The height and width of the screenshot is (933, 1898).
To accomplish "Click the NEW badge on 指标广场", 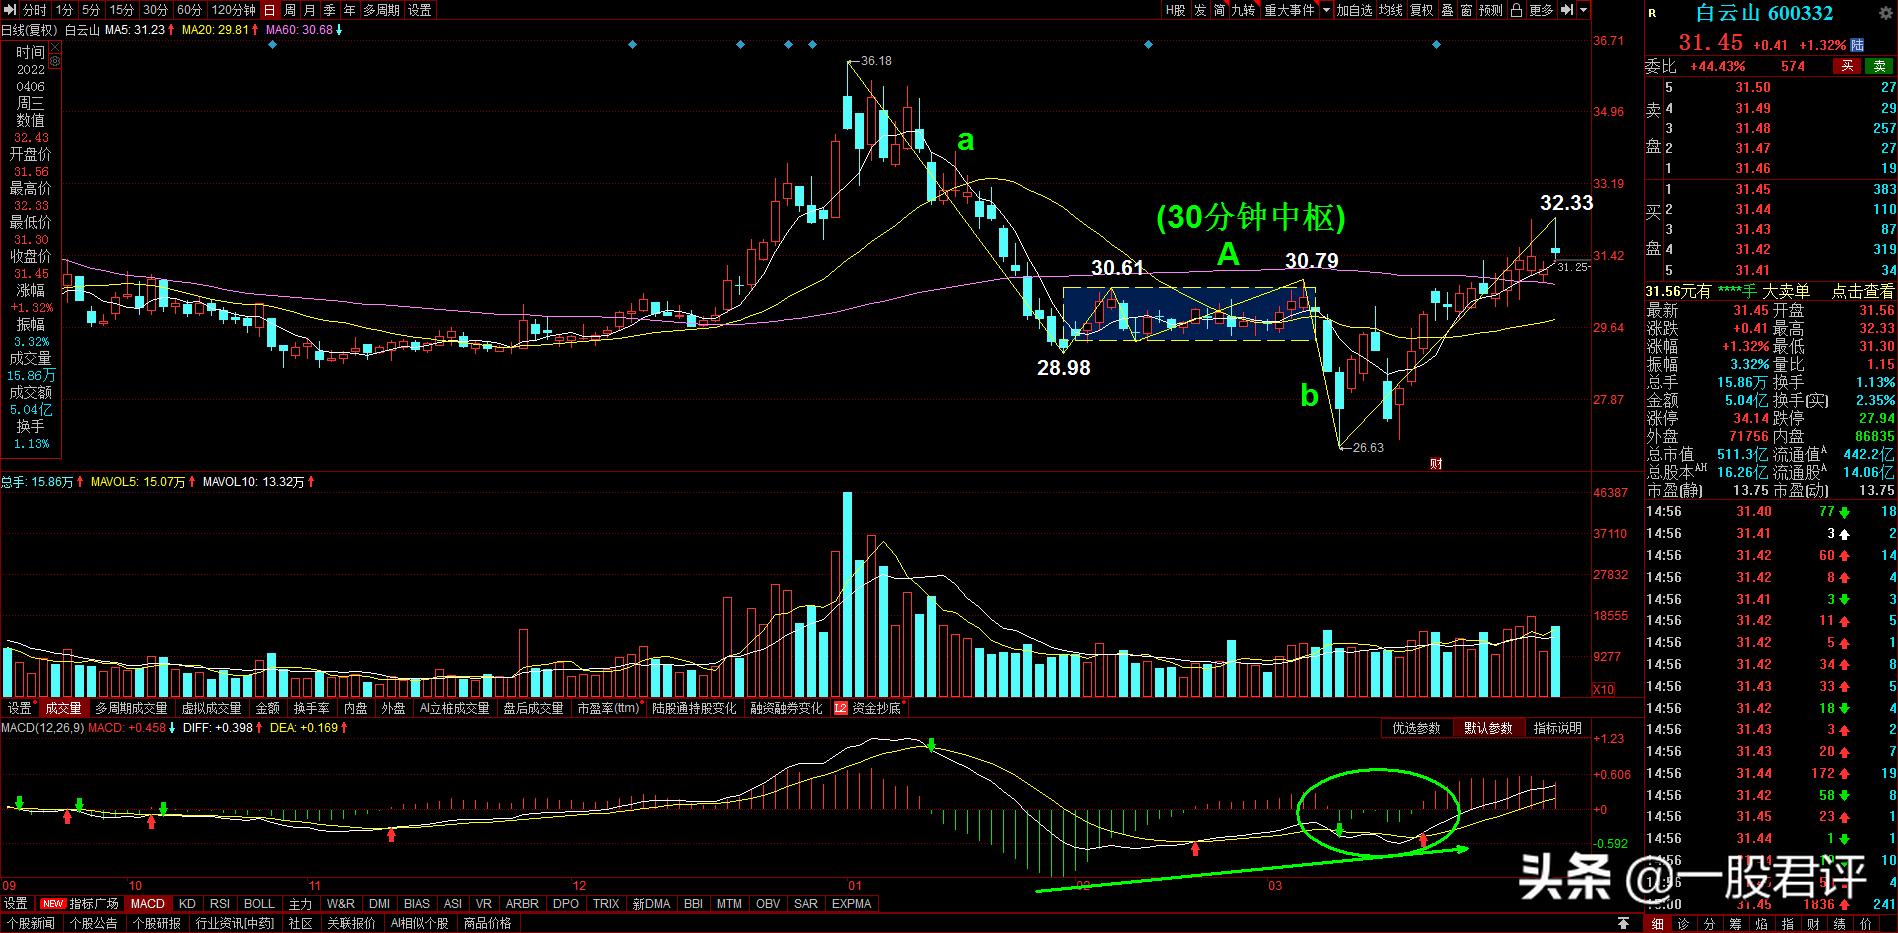I will [53, 904].
